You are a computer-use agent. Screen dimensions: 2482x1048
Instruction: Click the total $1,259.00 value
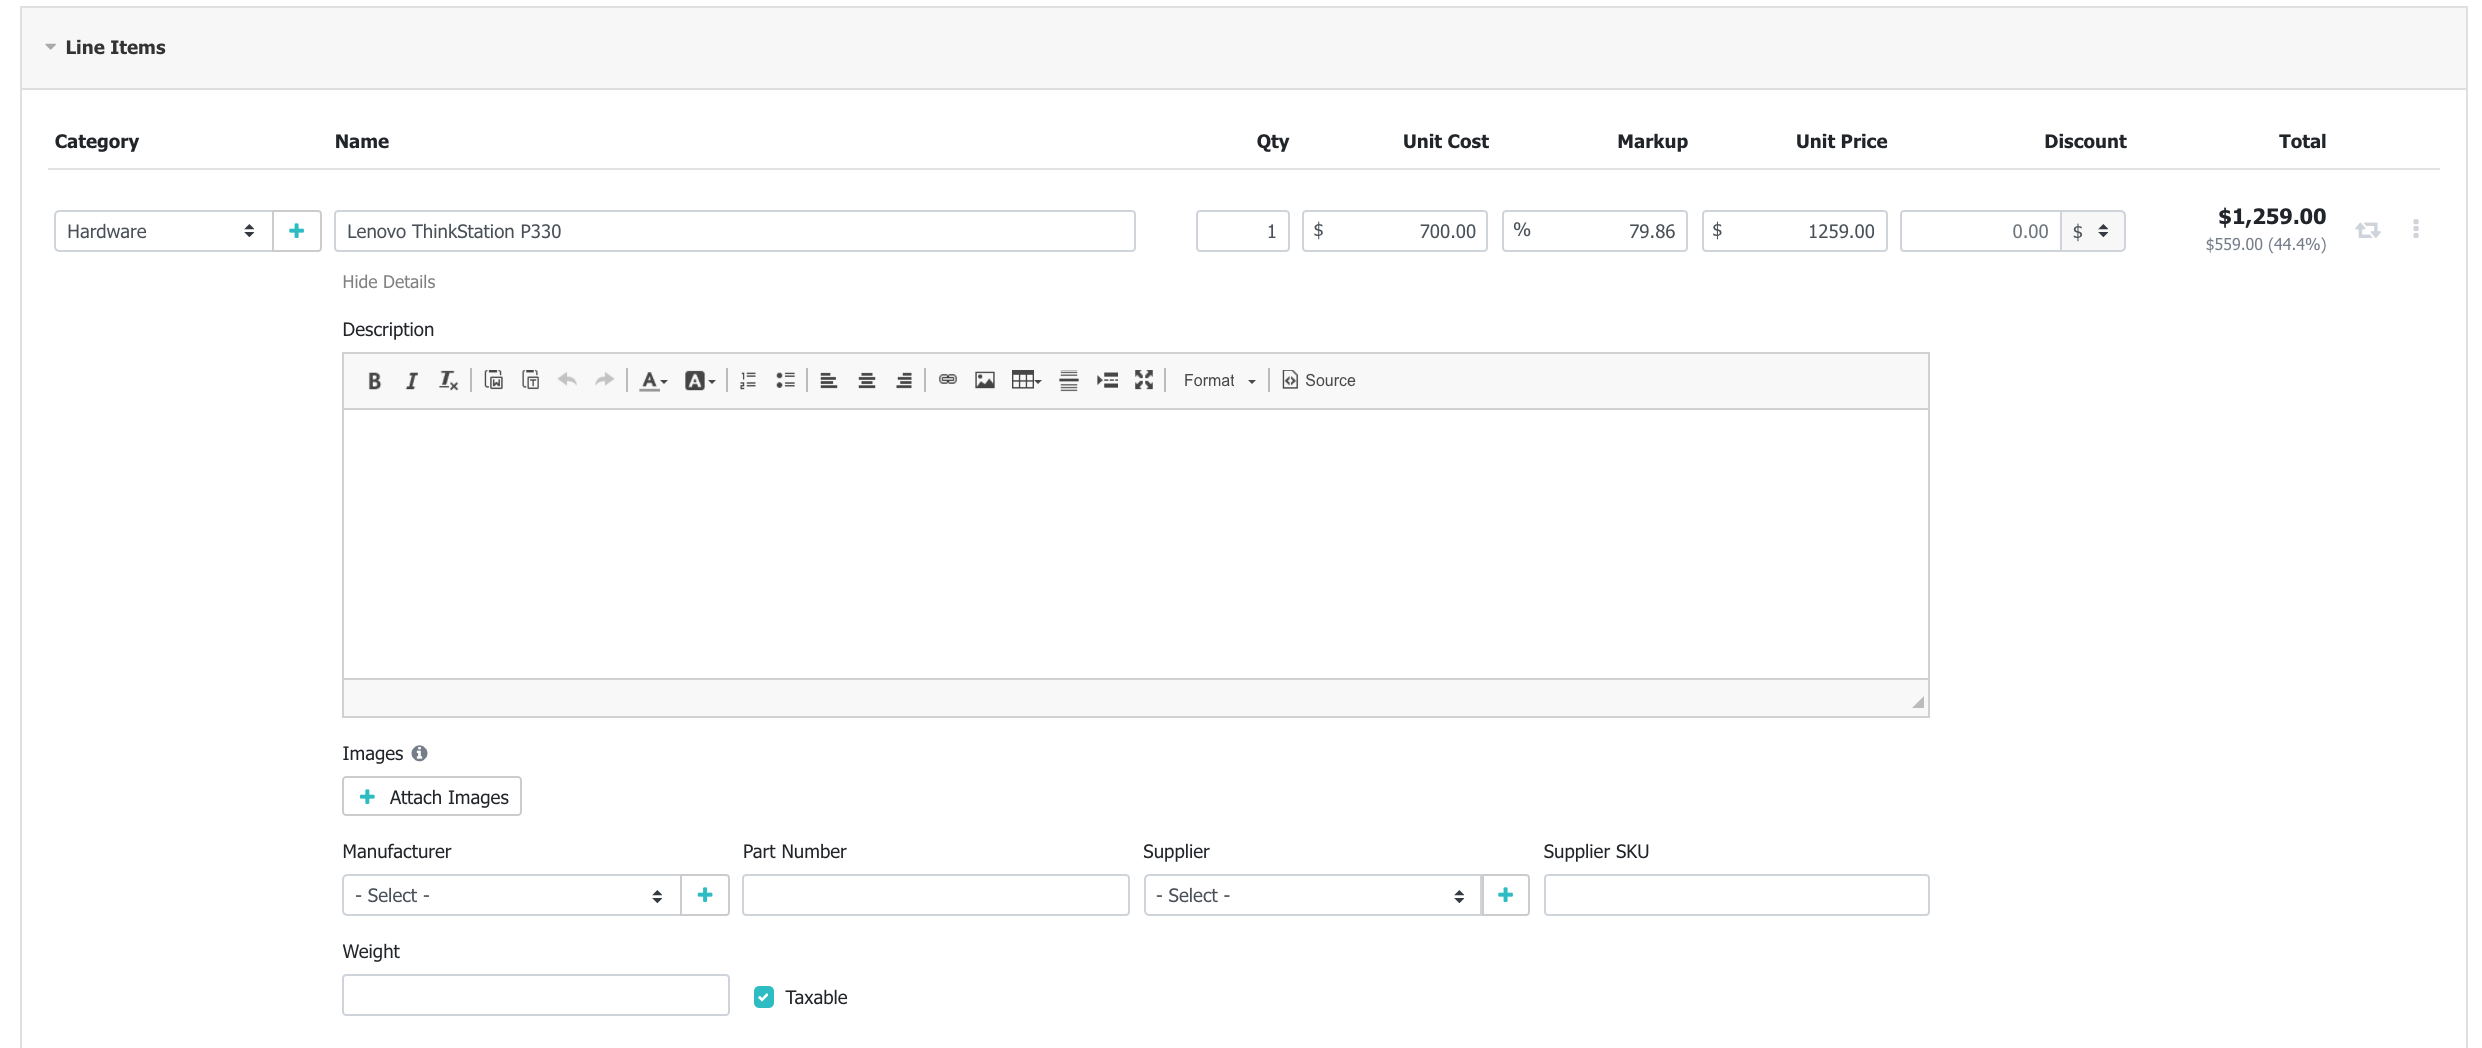click(2272, 216)
